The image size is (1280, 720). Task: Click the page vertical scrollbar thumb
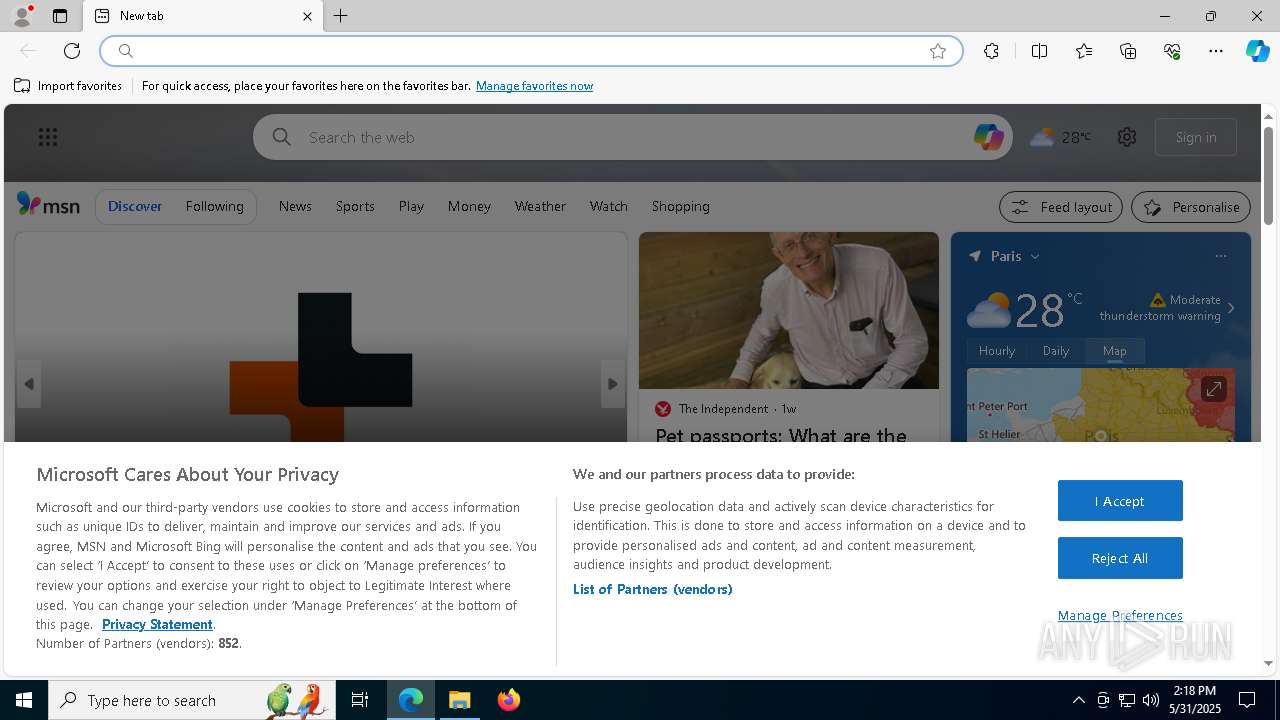click(x=1268, y=175)
